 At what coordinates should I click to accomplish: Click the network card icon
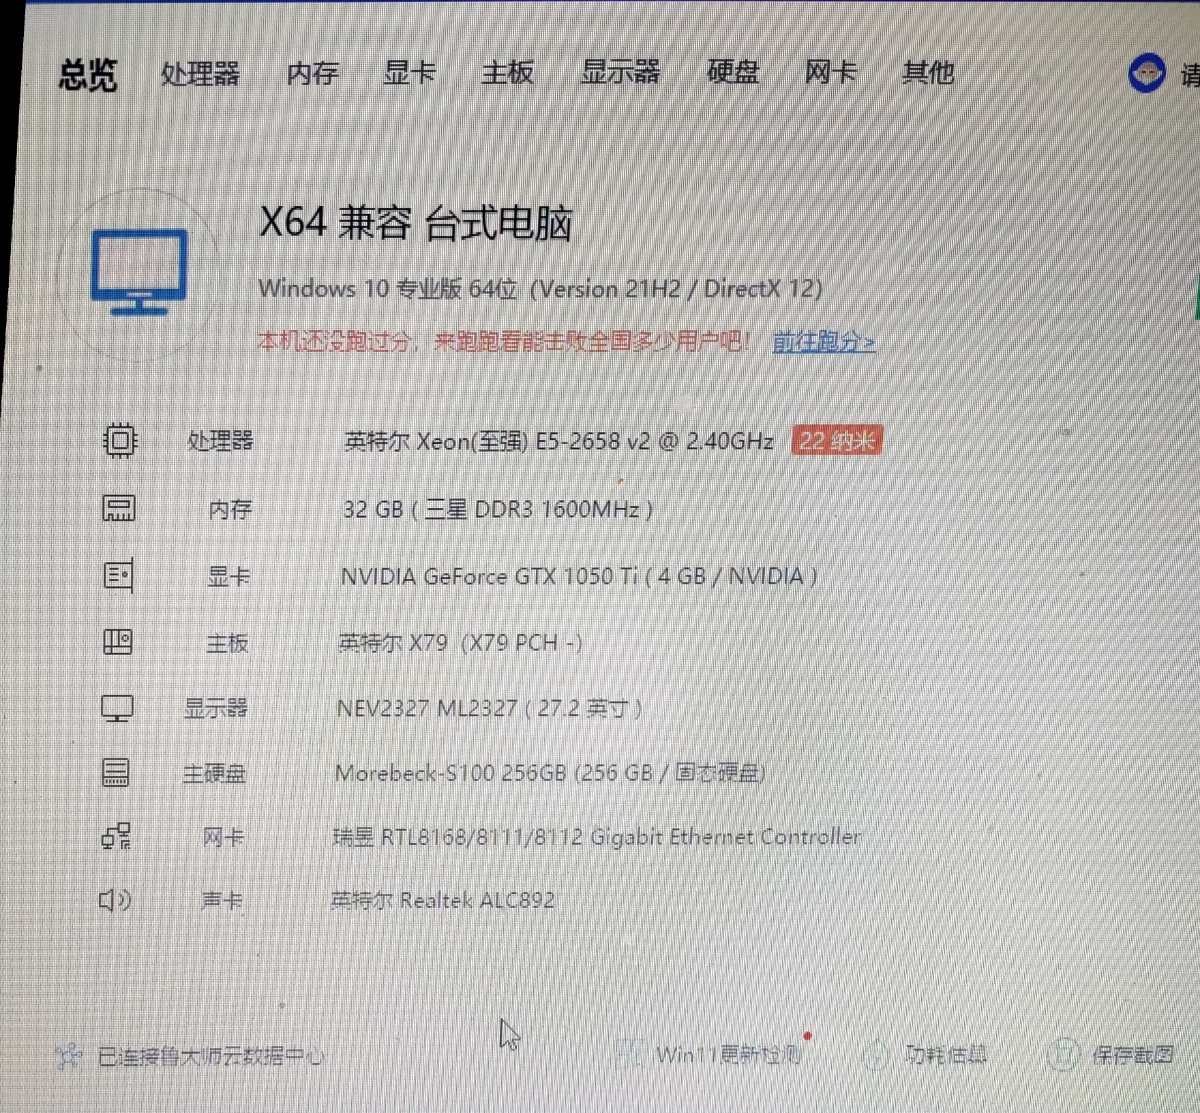coord(116,836)
